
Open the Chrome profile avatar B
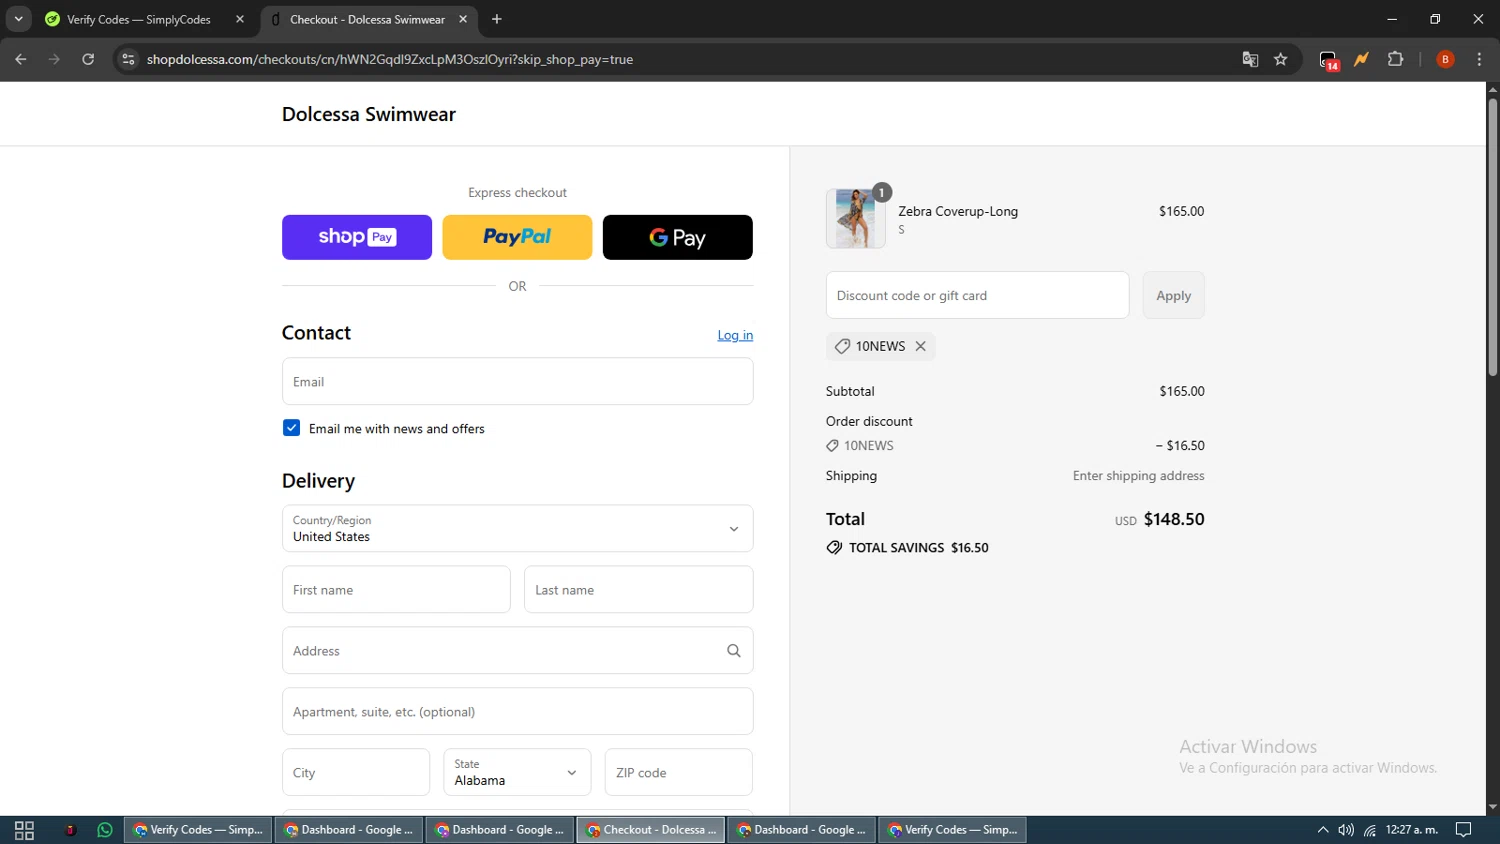tap(1445, 59)
